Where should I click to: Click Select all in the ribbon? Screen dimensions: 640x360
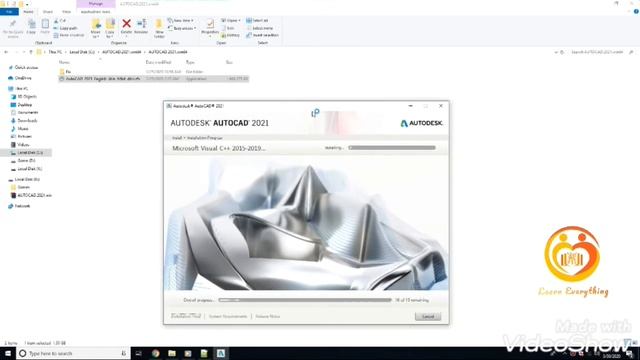257,20
